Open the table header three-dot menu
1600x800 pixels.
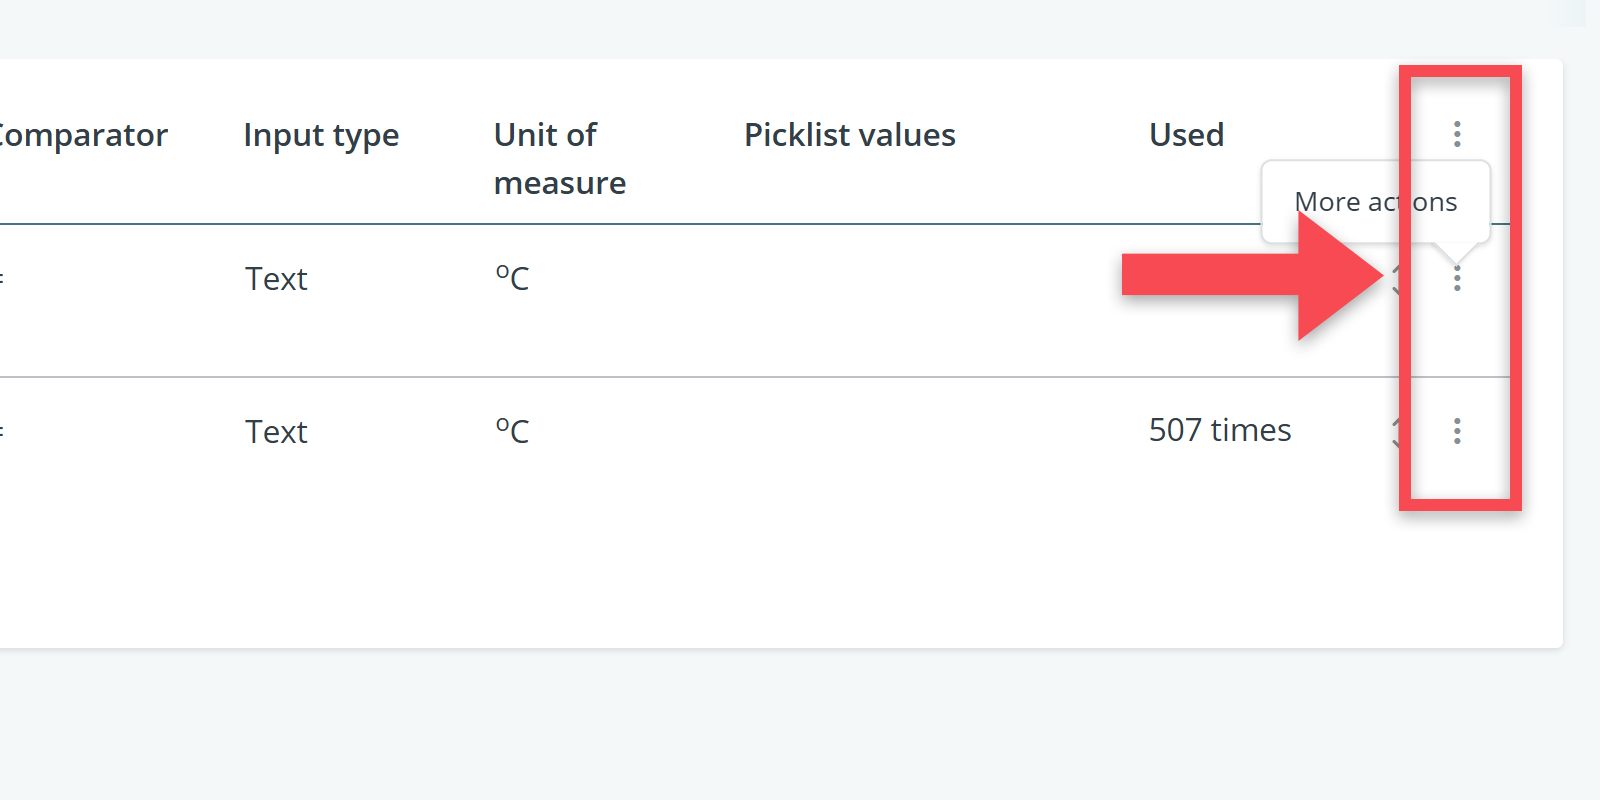[1457, 134]
